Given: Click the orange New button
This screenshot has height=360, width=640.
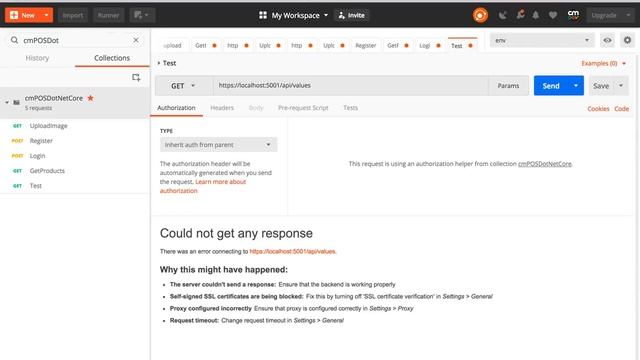Looking at the screenshot, I should [x=23, y=15].
